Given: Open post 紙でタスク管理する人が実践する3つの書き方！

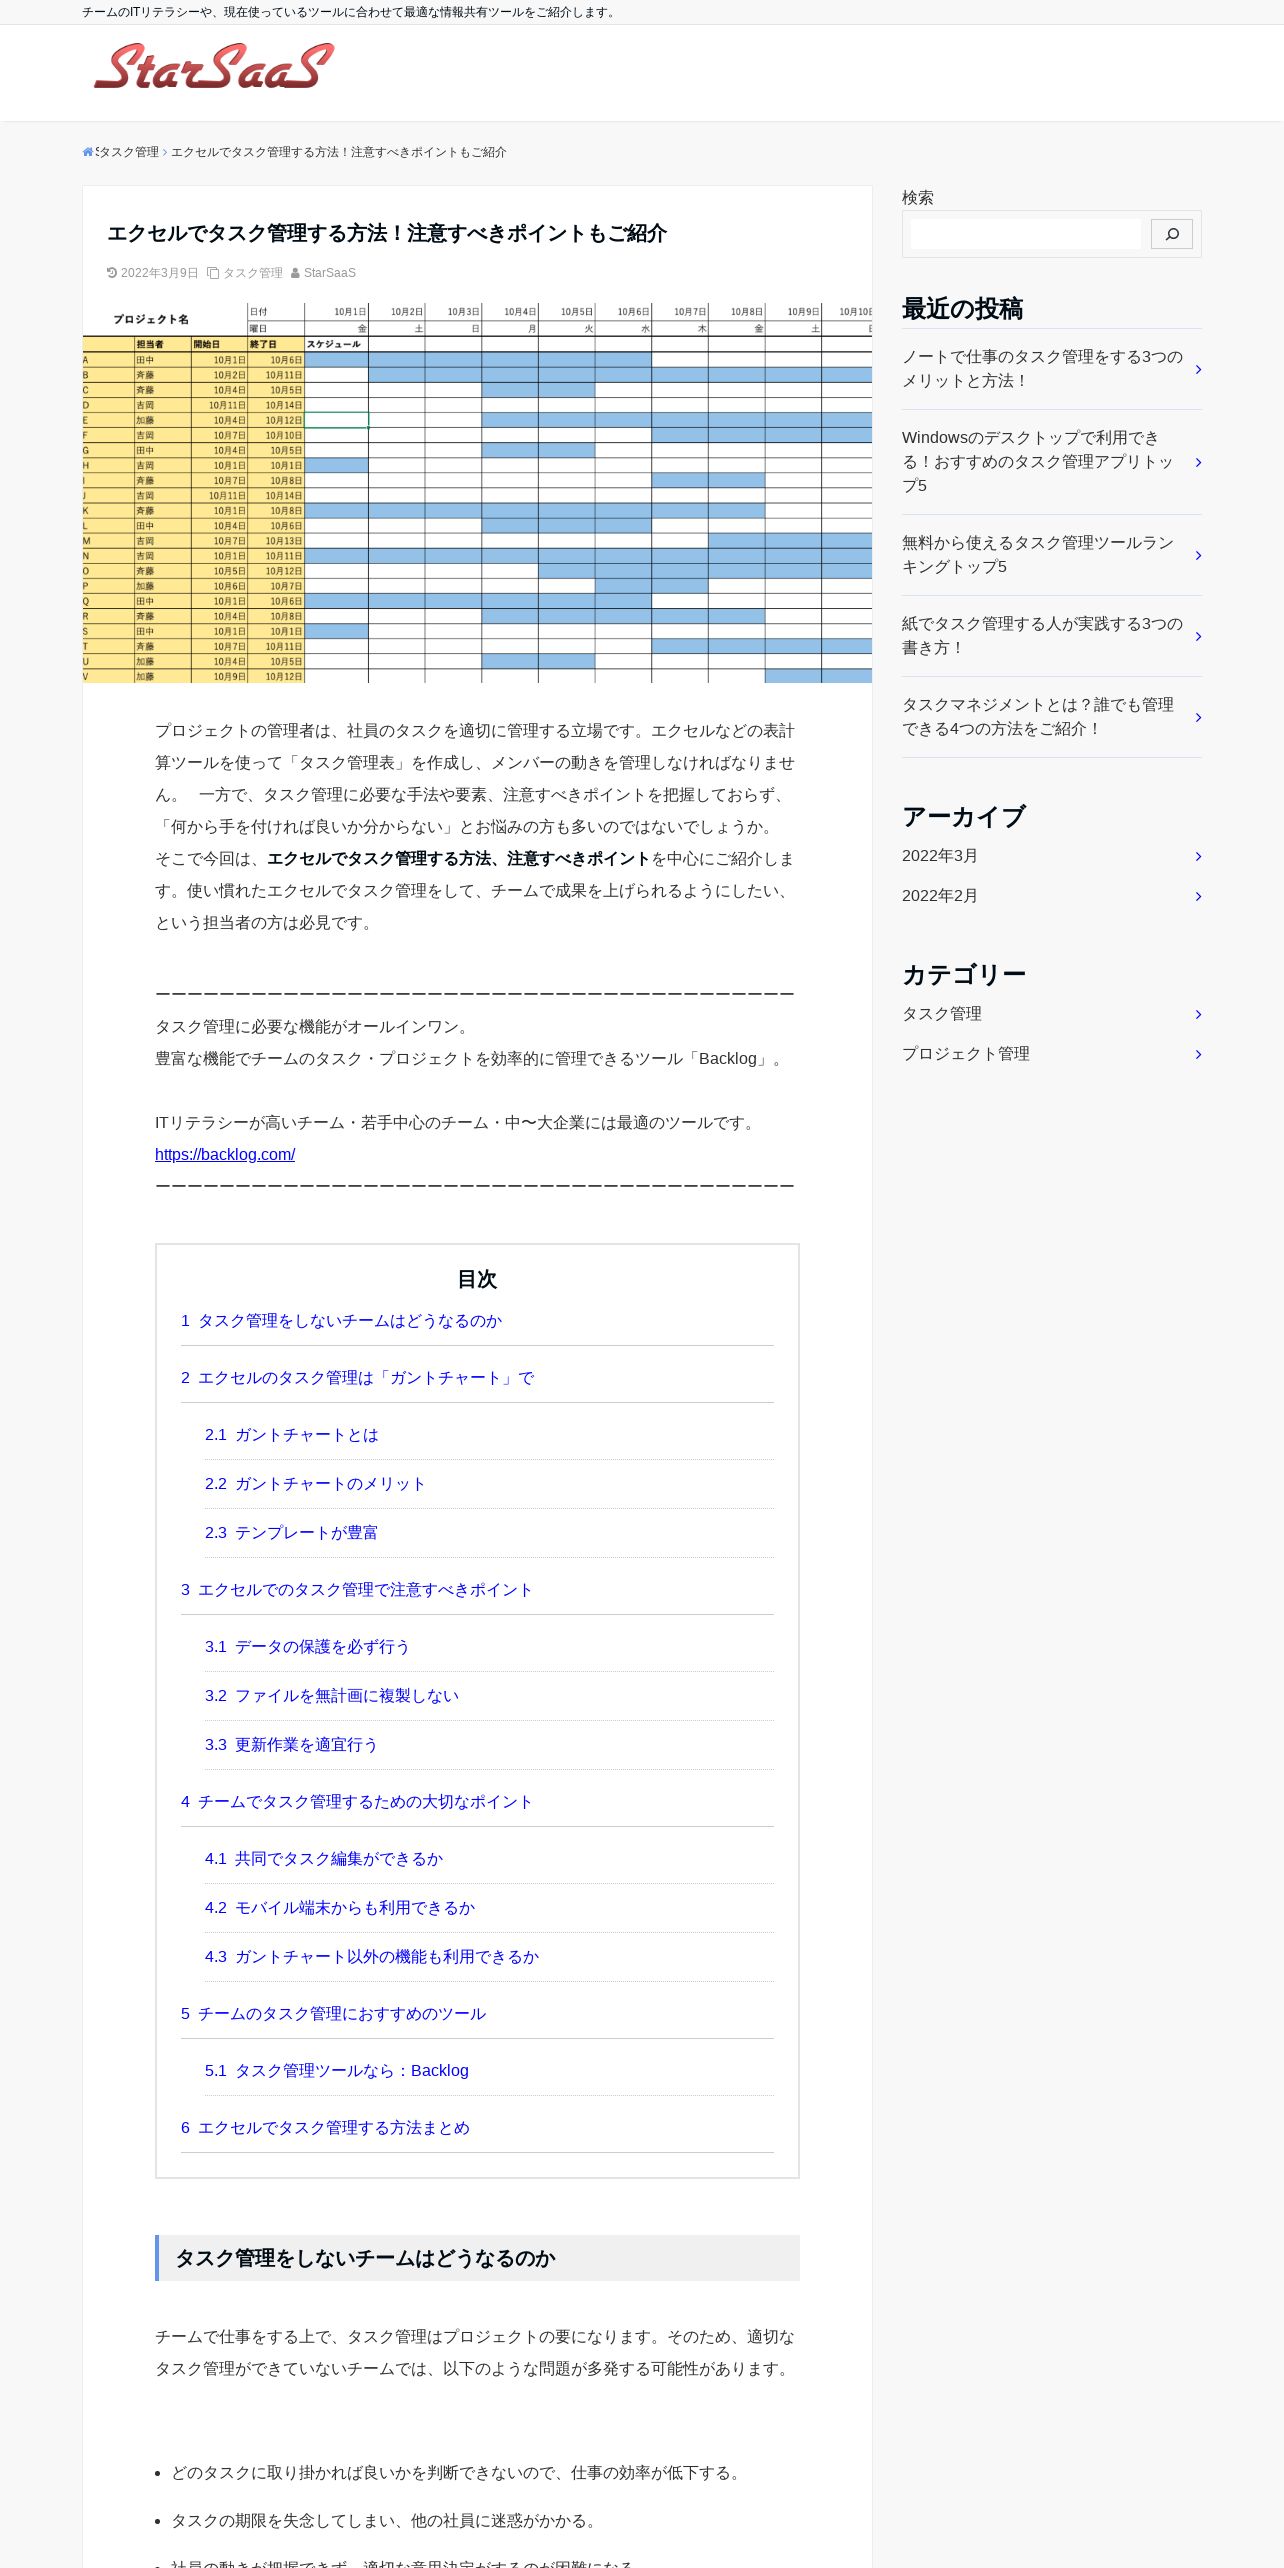Looking at the screenshot, I should tap(1042, 636).
